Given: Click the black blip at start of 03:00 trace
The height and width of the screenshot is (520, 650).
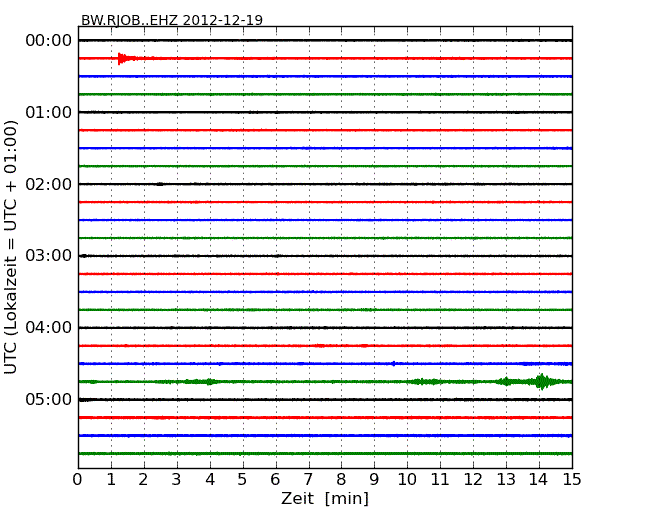Looking at the screenshot, I should [84, 256].
